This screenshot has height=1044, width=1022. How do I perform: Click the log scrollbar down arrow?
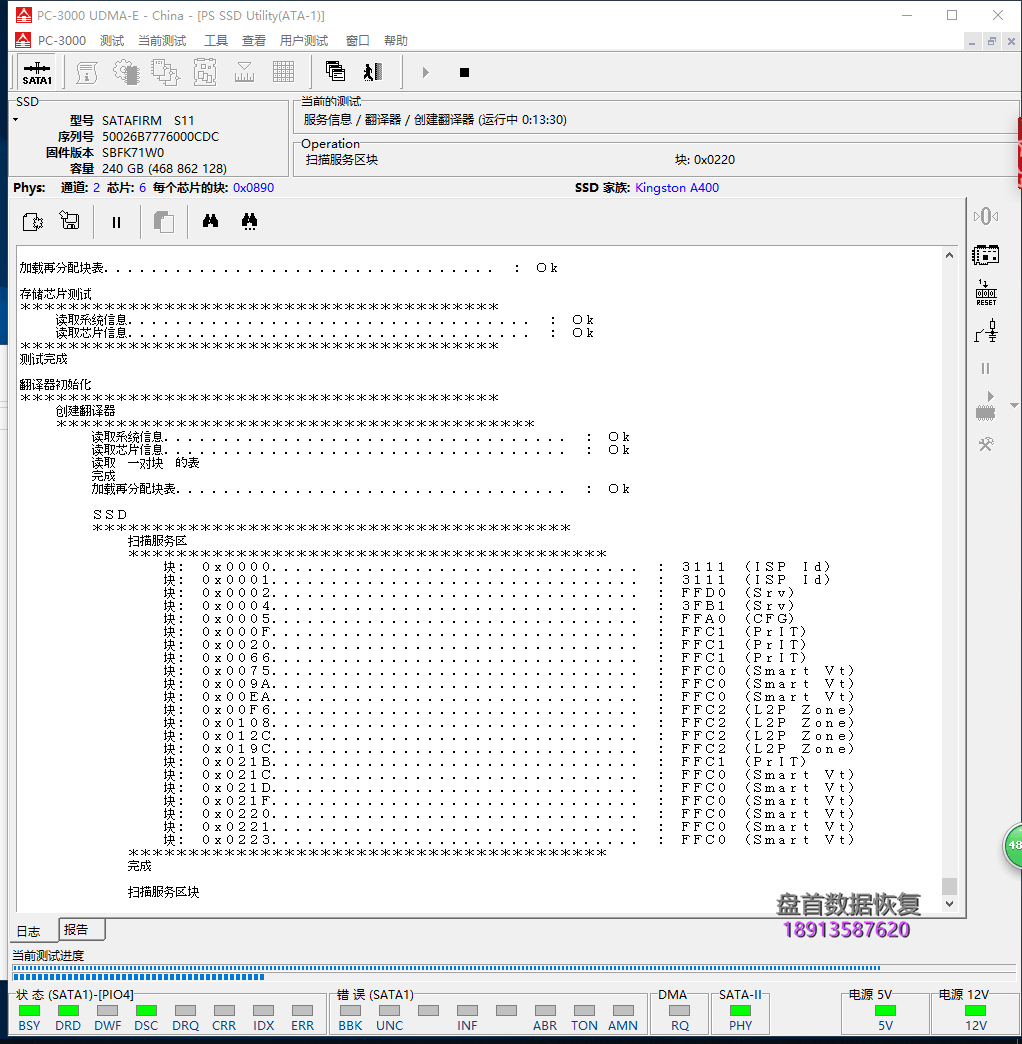[x=949, y=904]
